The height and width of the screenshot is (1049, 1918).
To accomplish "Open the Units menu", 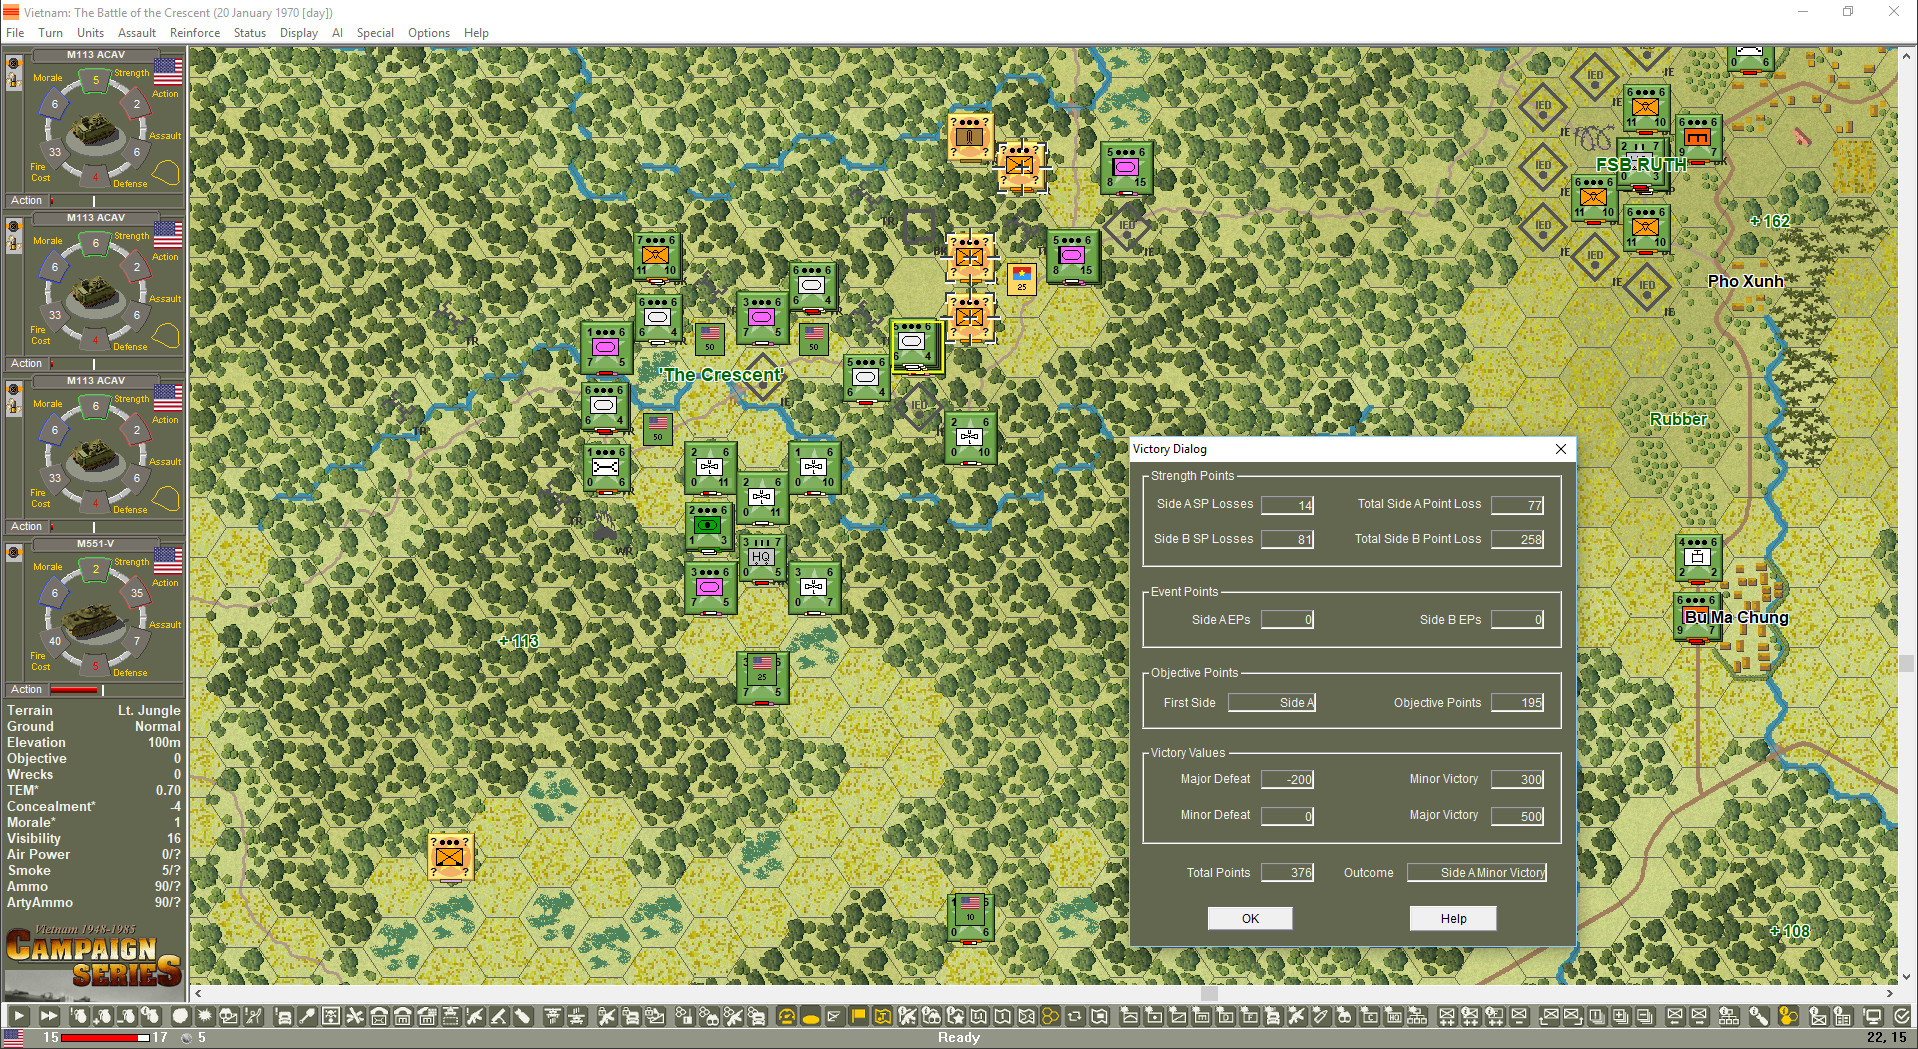I will point(90,33).
